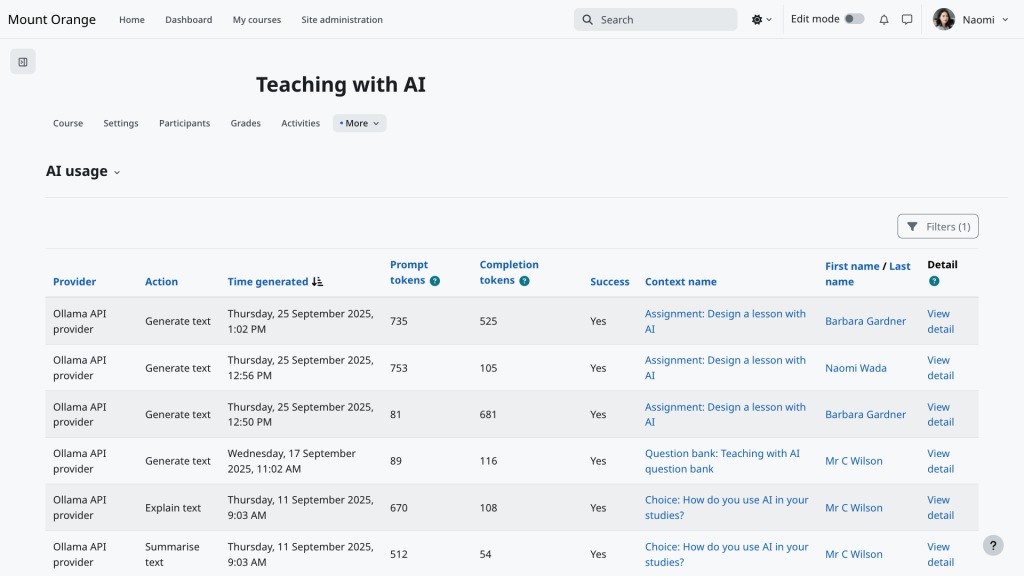View detail for Question bank request
The image size is (1024, 576).
pos(940,461)
